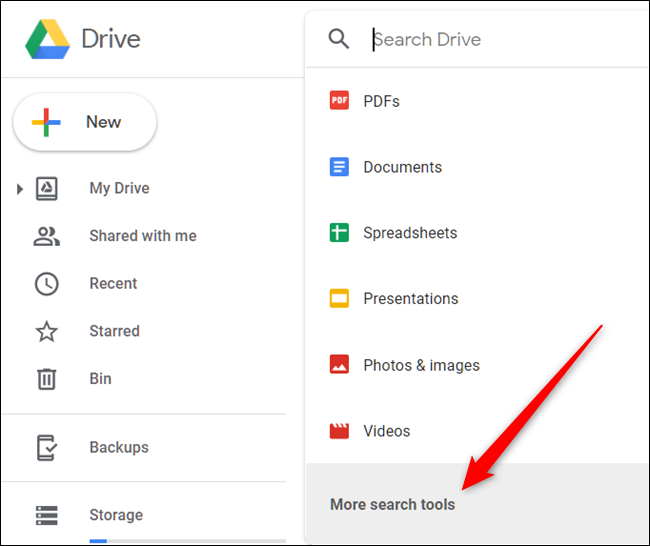The image size is (650, 546).
Task: Click the Backups phone icon
Action: (x=46, y=448)
